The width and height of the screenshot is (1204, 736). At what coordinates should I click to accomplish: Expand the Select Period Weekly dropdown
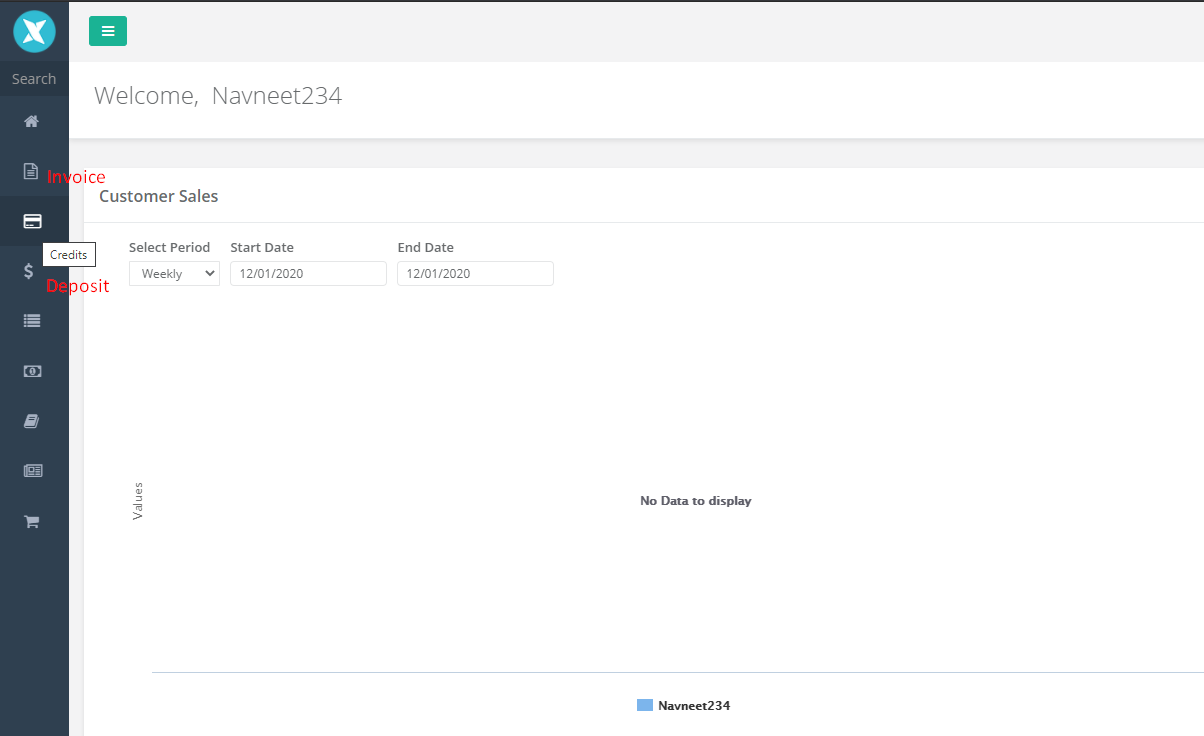pos(174,274)
